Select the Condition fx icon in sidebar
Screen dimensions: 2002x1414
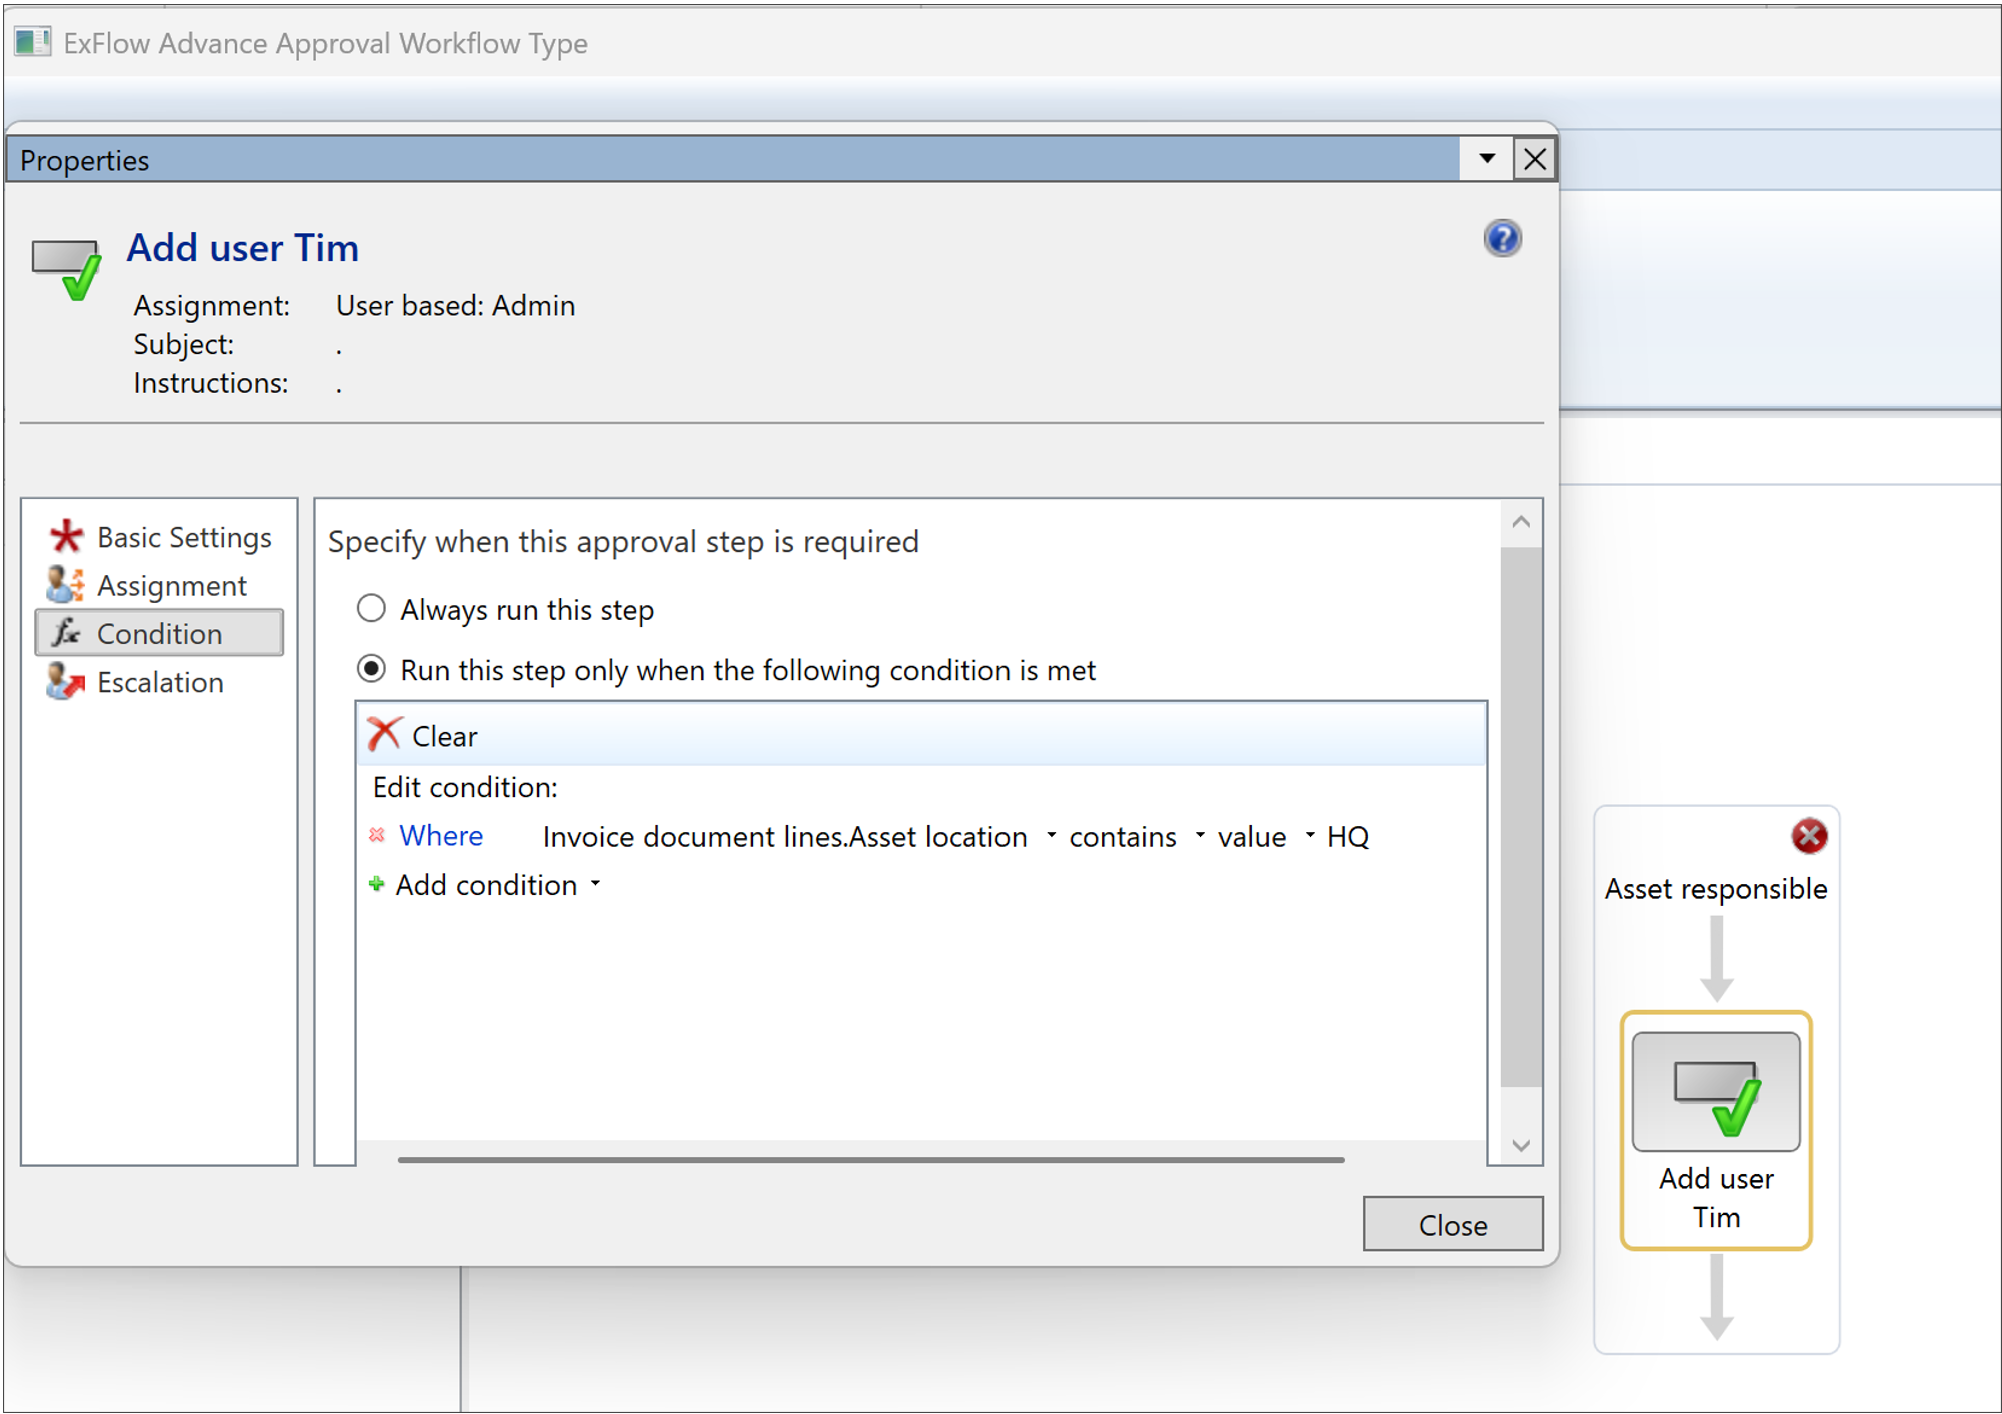pos(65,633)
